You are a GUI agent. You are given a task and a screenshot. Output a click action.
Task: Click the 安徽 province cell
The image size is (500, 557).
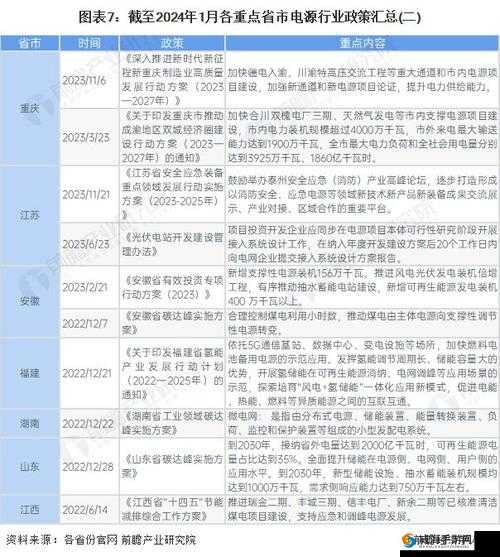tap(29, 302)
